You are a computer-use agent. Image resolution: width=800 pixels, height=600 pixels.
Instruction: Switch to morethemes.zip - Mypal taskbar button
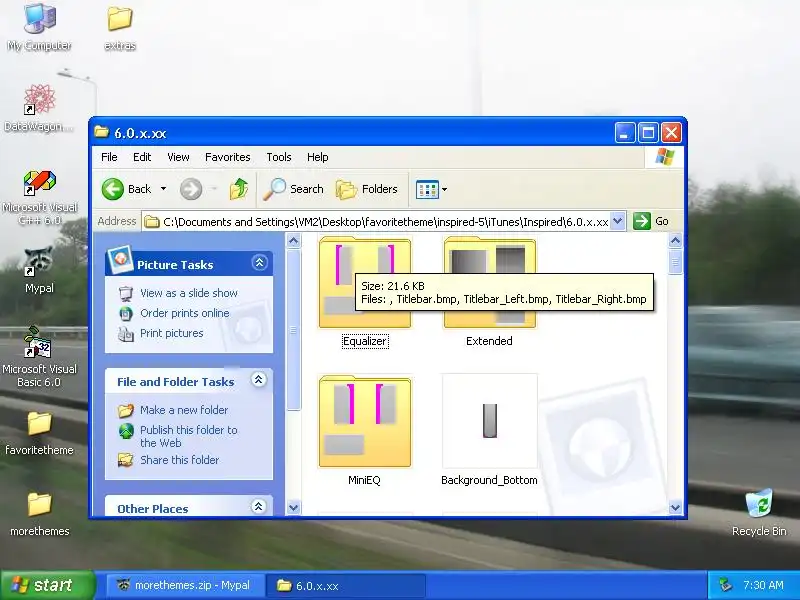pos(184,585)
